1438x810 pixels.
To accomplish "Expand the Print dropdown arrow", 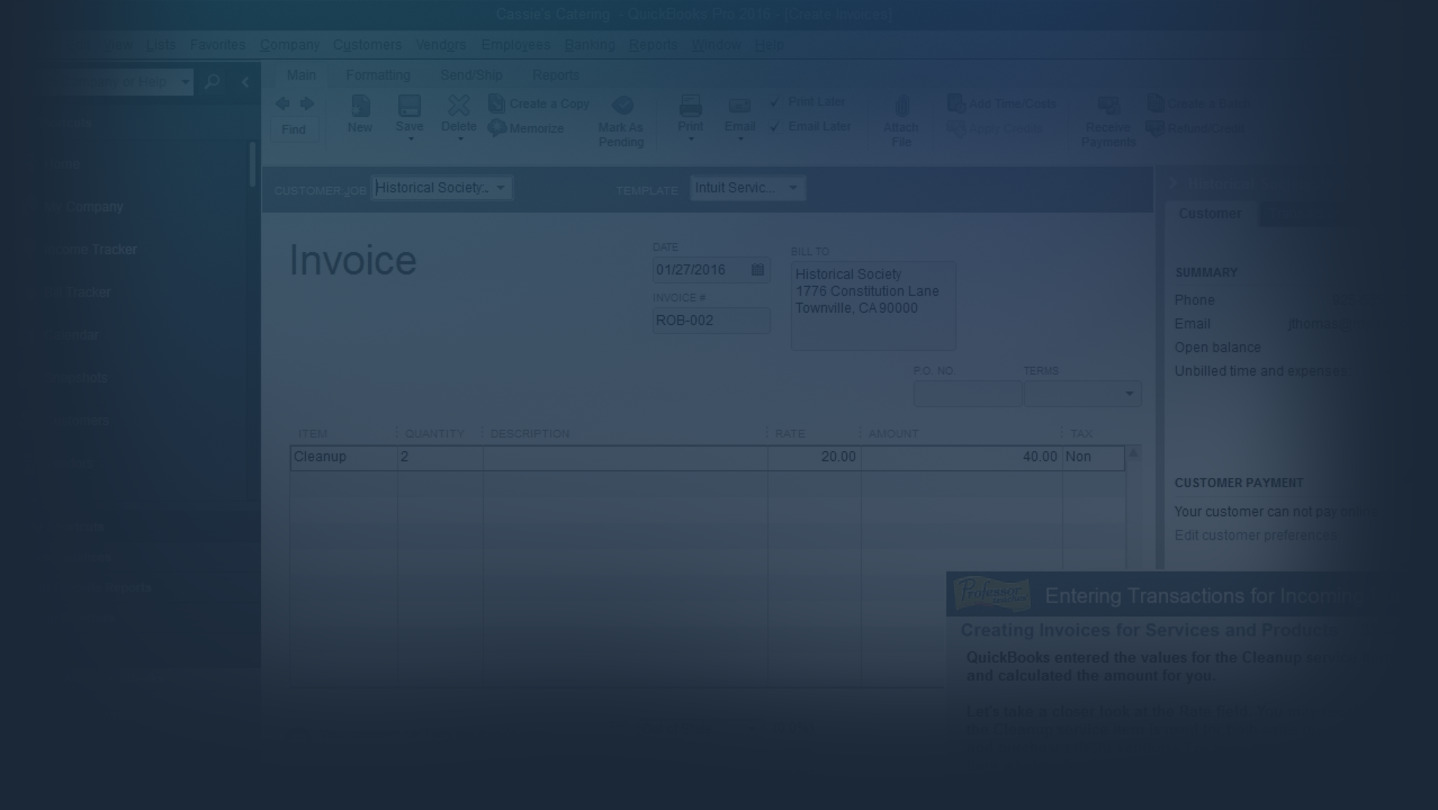I will coord(691,139).
